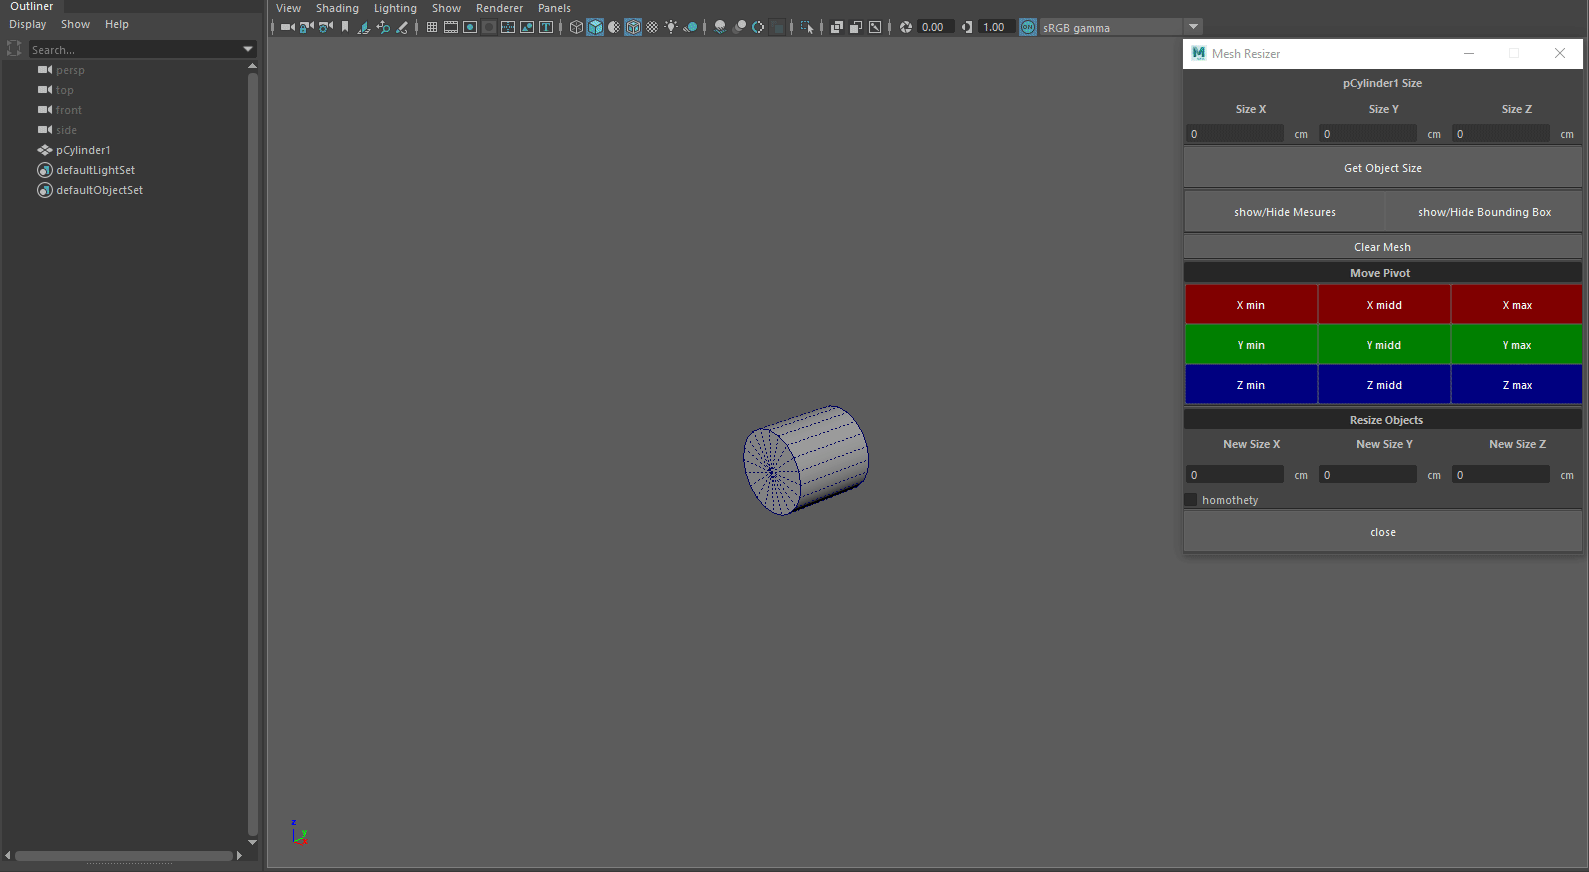
Task: Open the Outliner Help menu
Action: click(x=117, y=24)
